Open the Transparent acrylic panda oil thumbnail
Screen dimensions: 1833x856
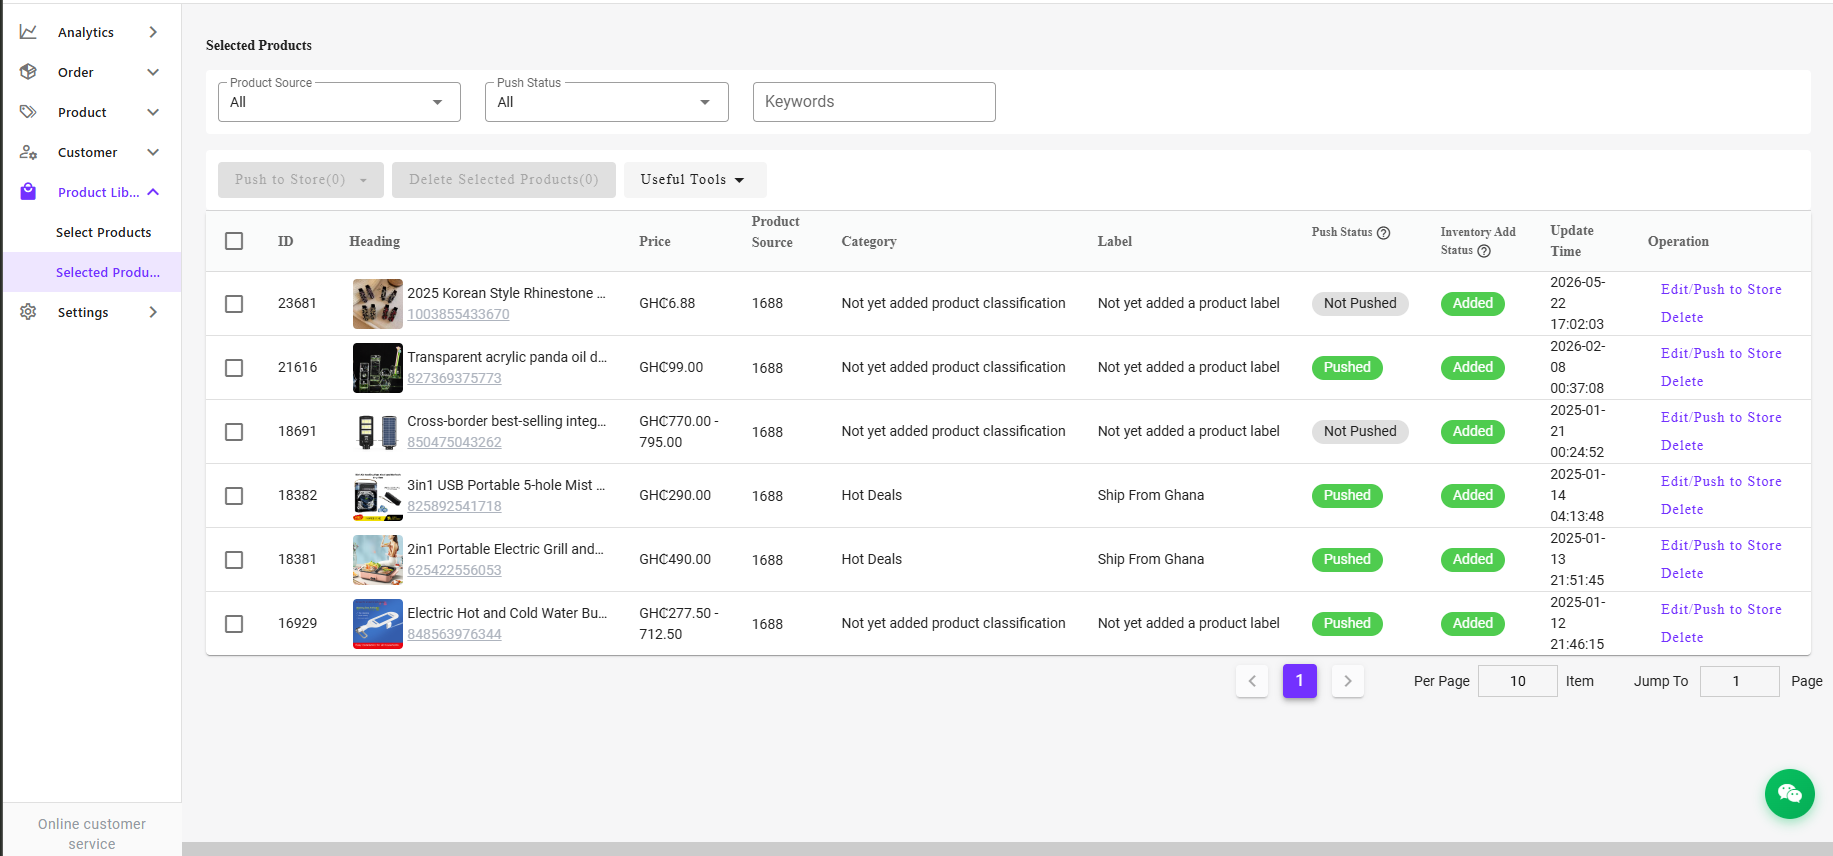point(378,368)
